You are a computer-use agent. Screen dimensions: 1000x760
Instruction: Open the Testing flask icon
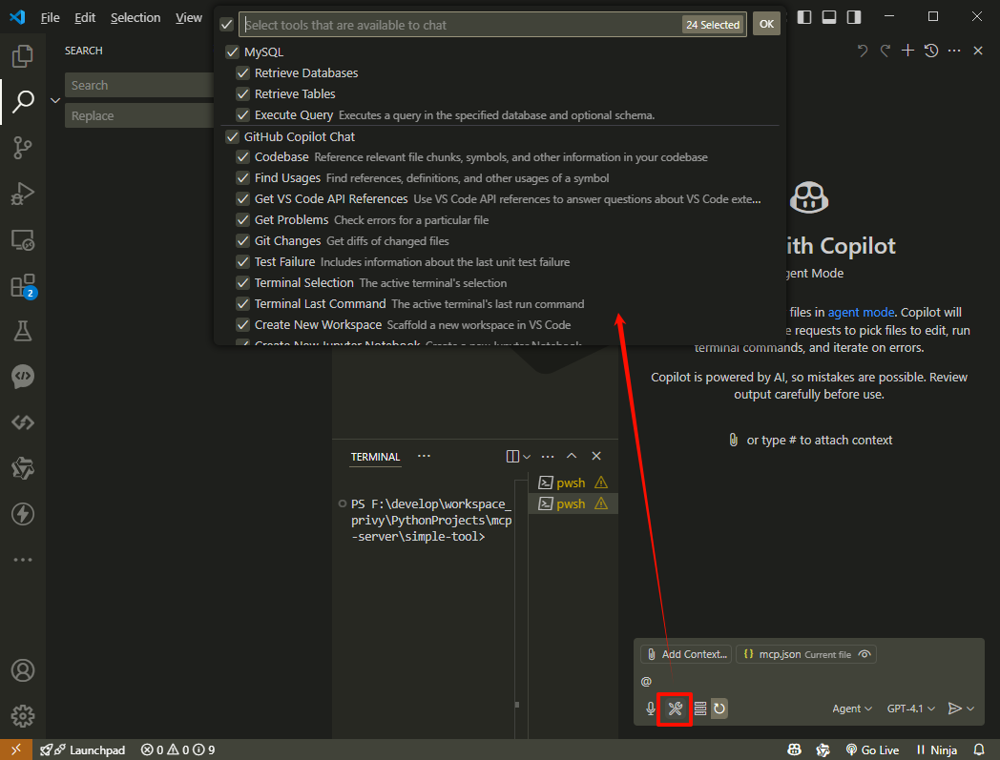pos(22,331)
